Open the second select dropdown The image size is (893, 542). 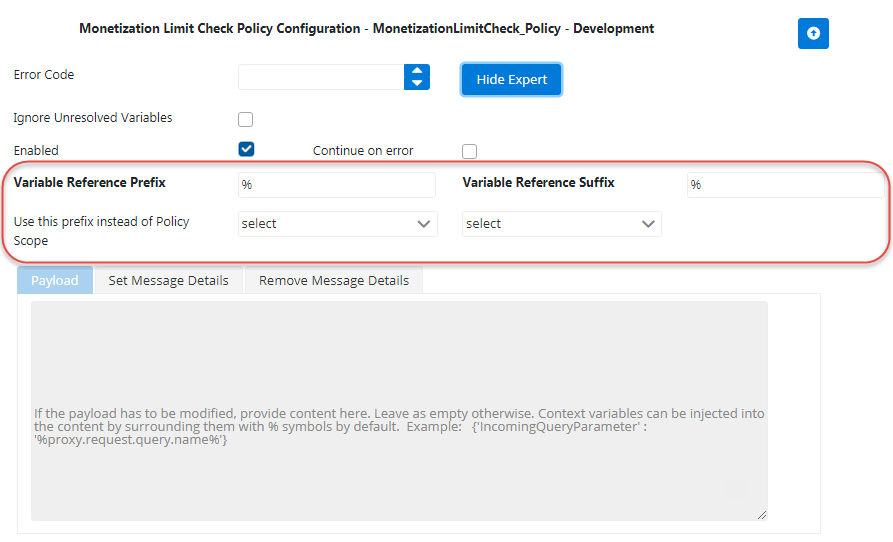point(562,224)
